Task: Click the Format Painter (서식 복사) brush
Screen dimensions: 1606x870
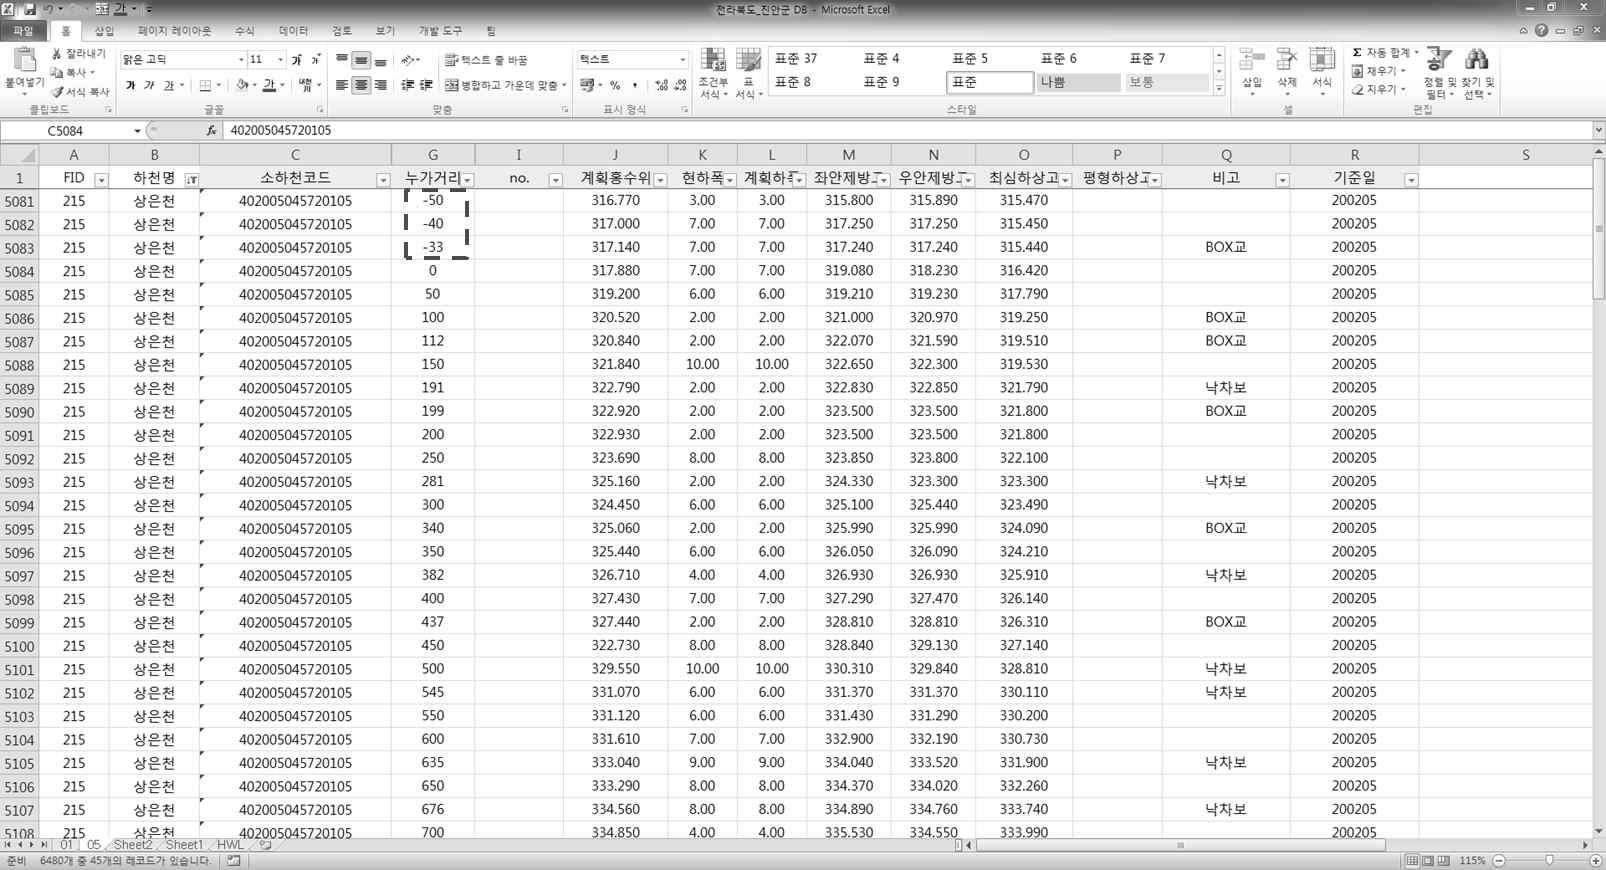Action: 57,91
